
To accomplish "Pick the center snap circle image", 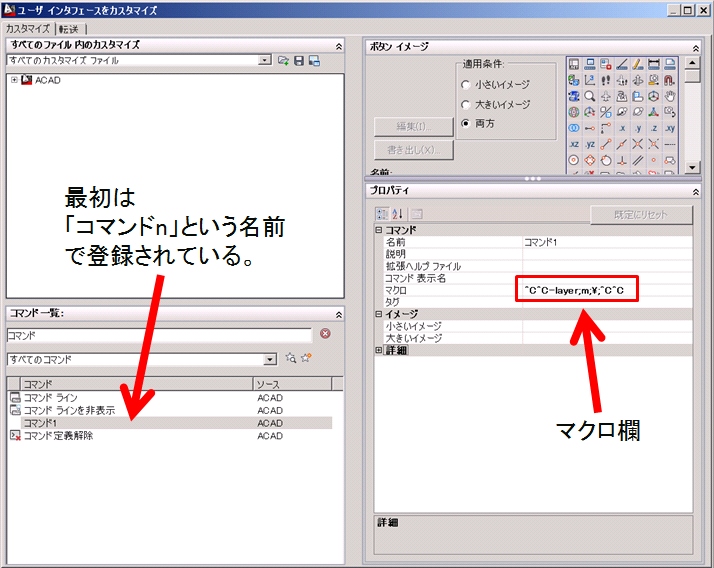I will coord(574,160).
